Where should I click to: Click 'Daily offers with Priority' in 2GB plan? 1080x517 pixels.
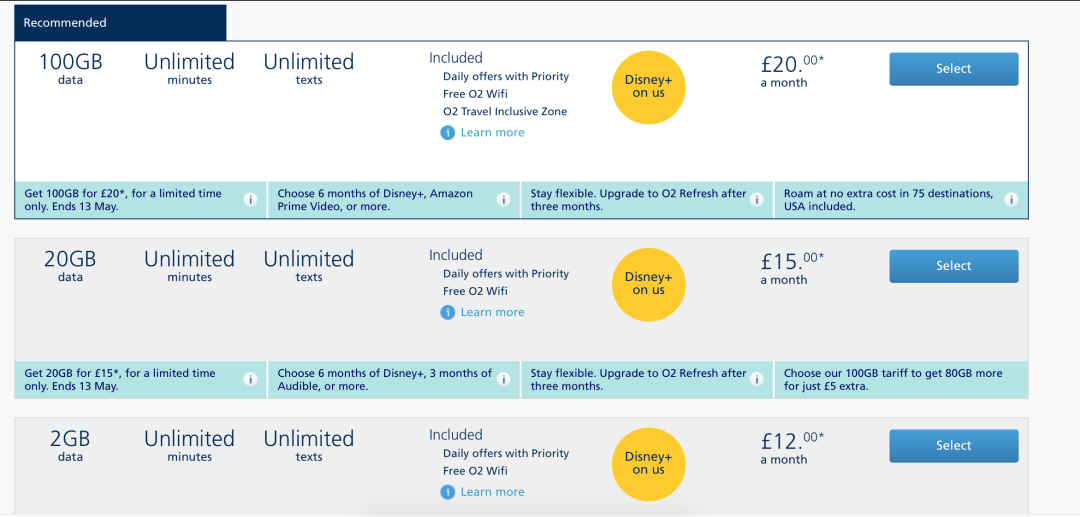tap(506, 453)
